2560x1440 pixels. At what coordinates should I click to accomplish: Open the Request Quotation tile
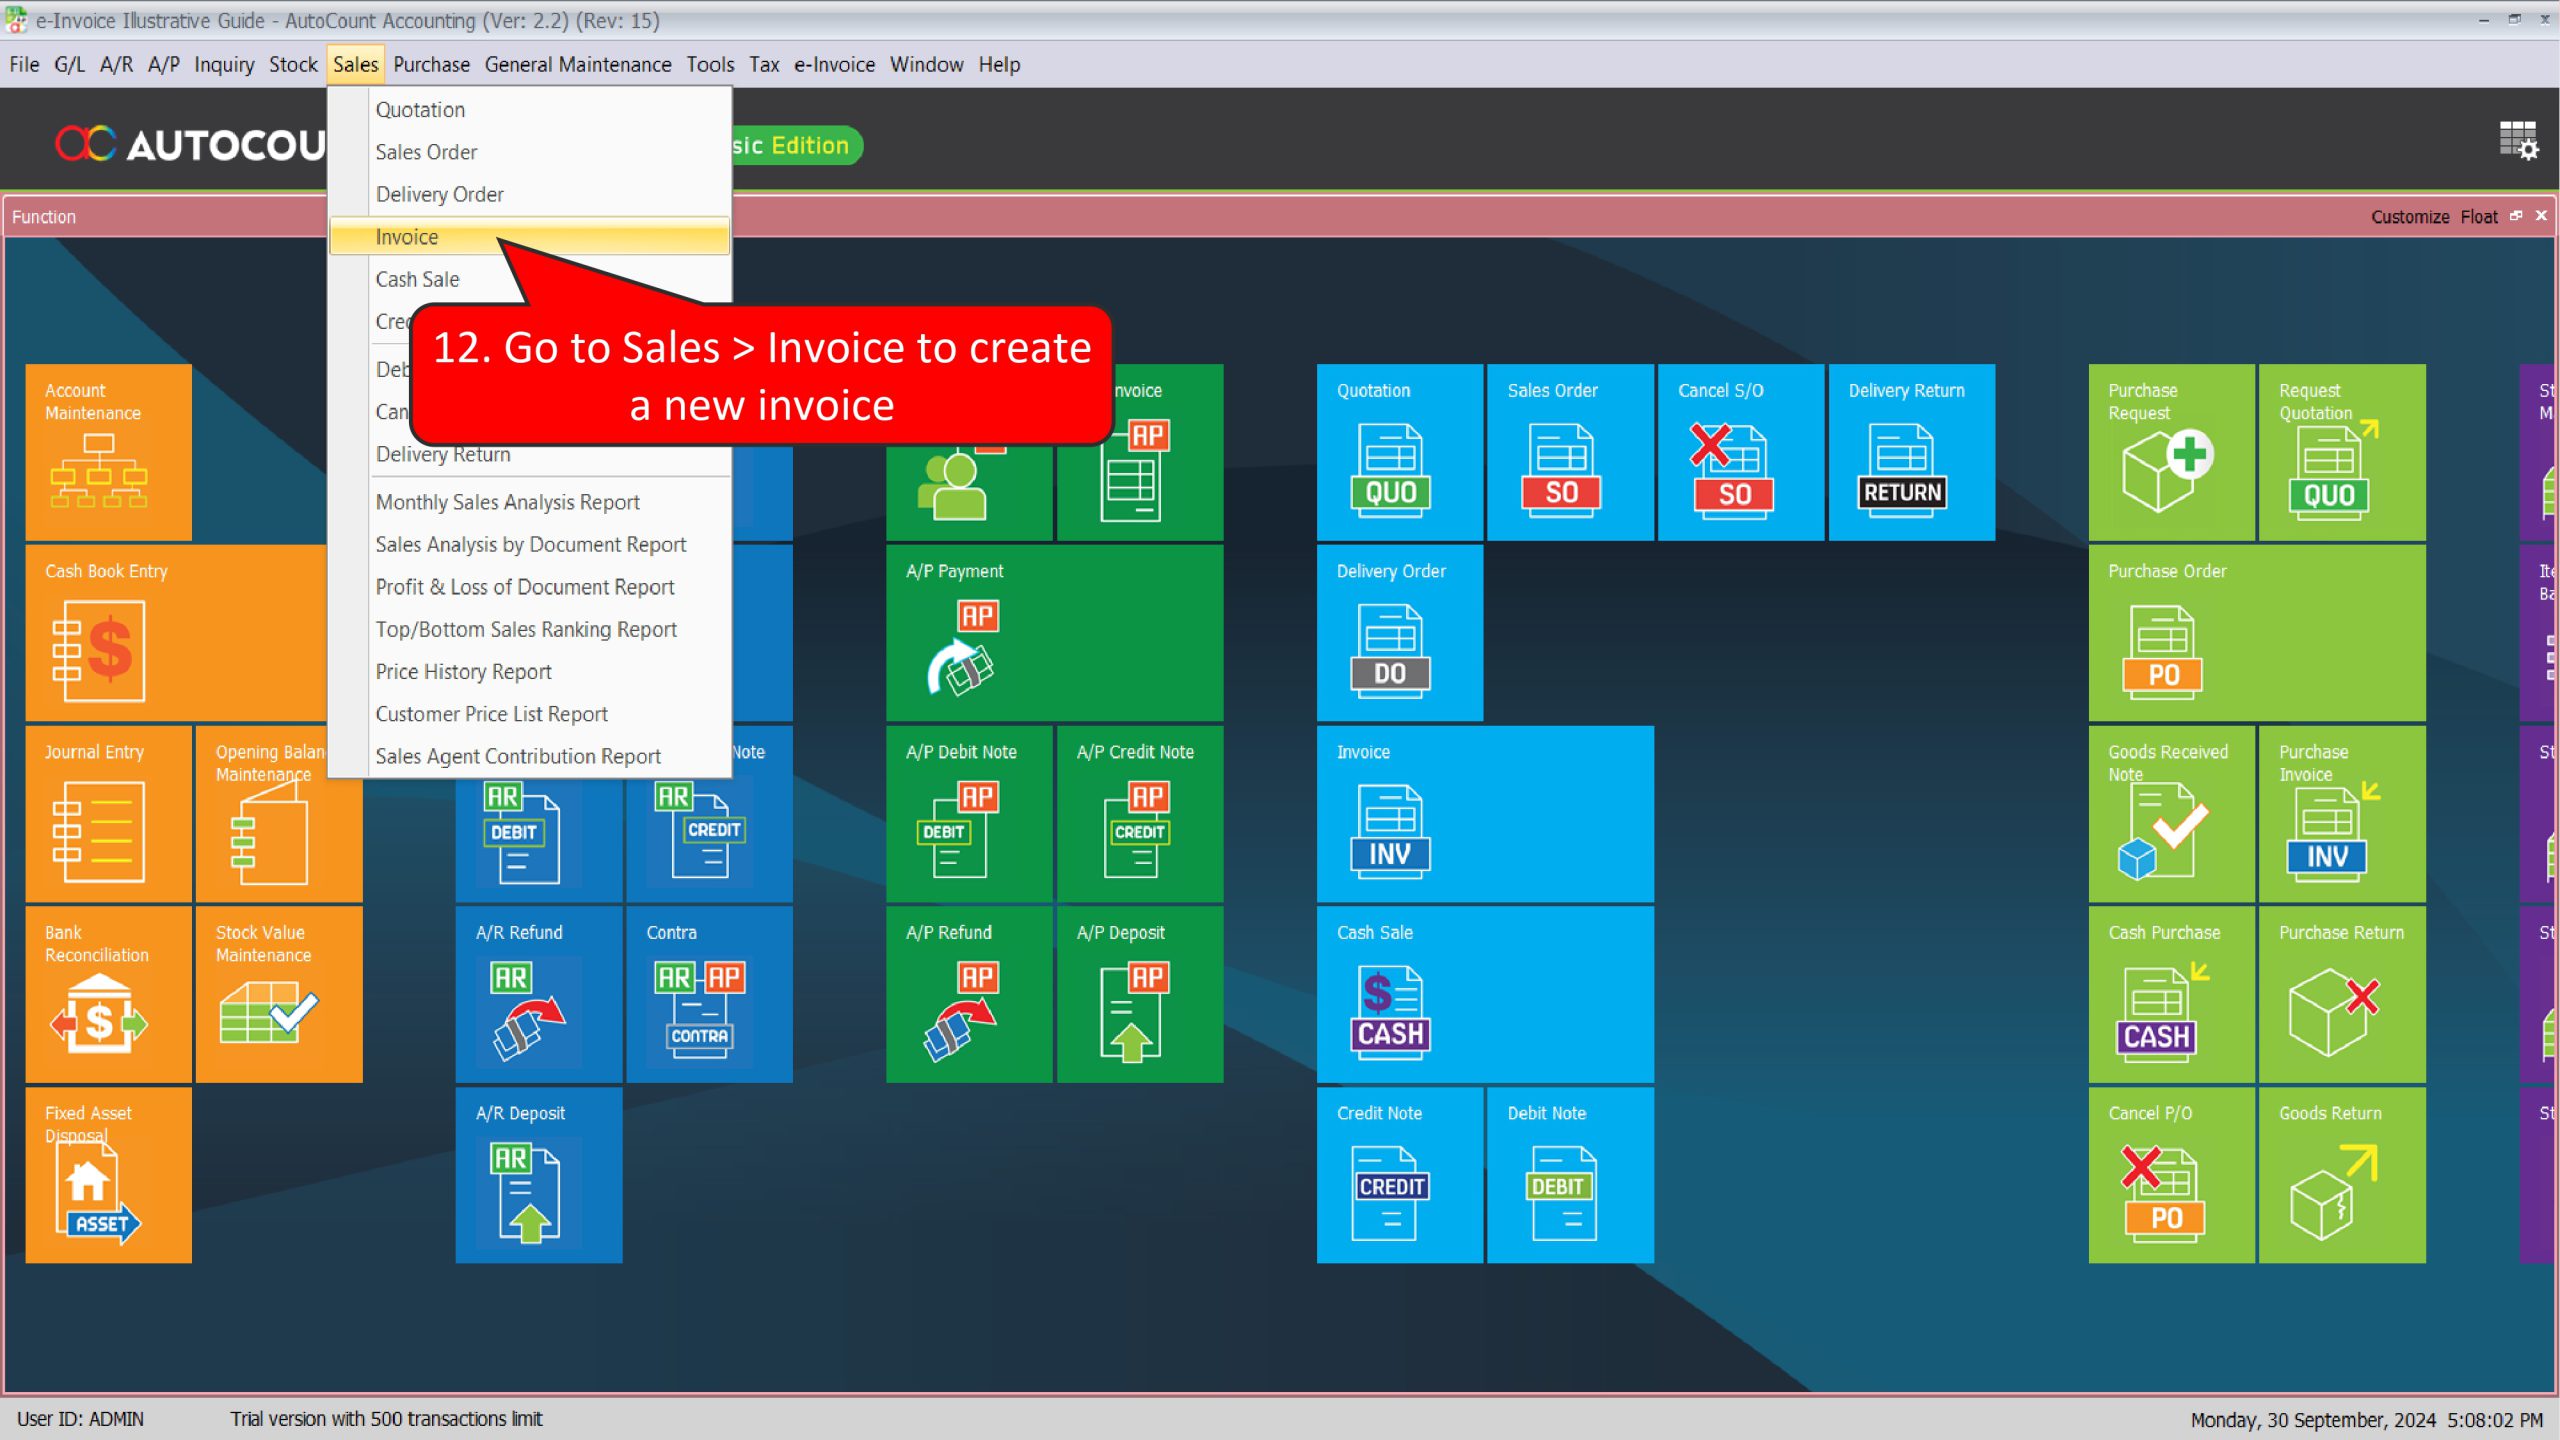[2342, 452]
